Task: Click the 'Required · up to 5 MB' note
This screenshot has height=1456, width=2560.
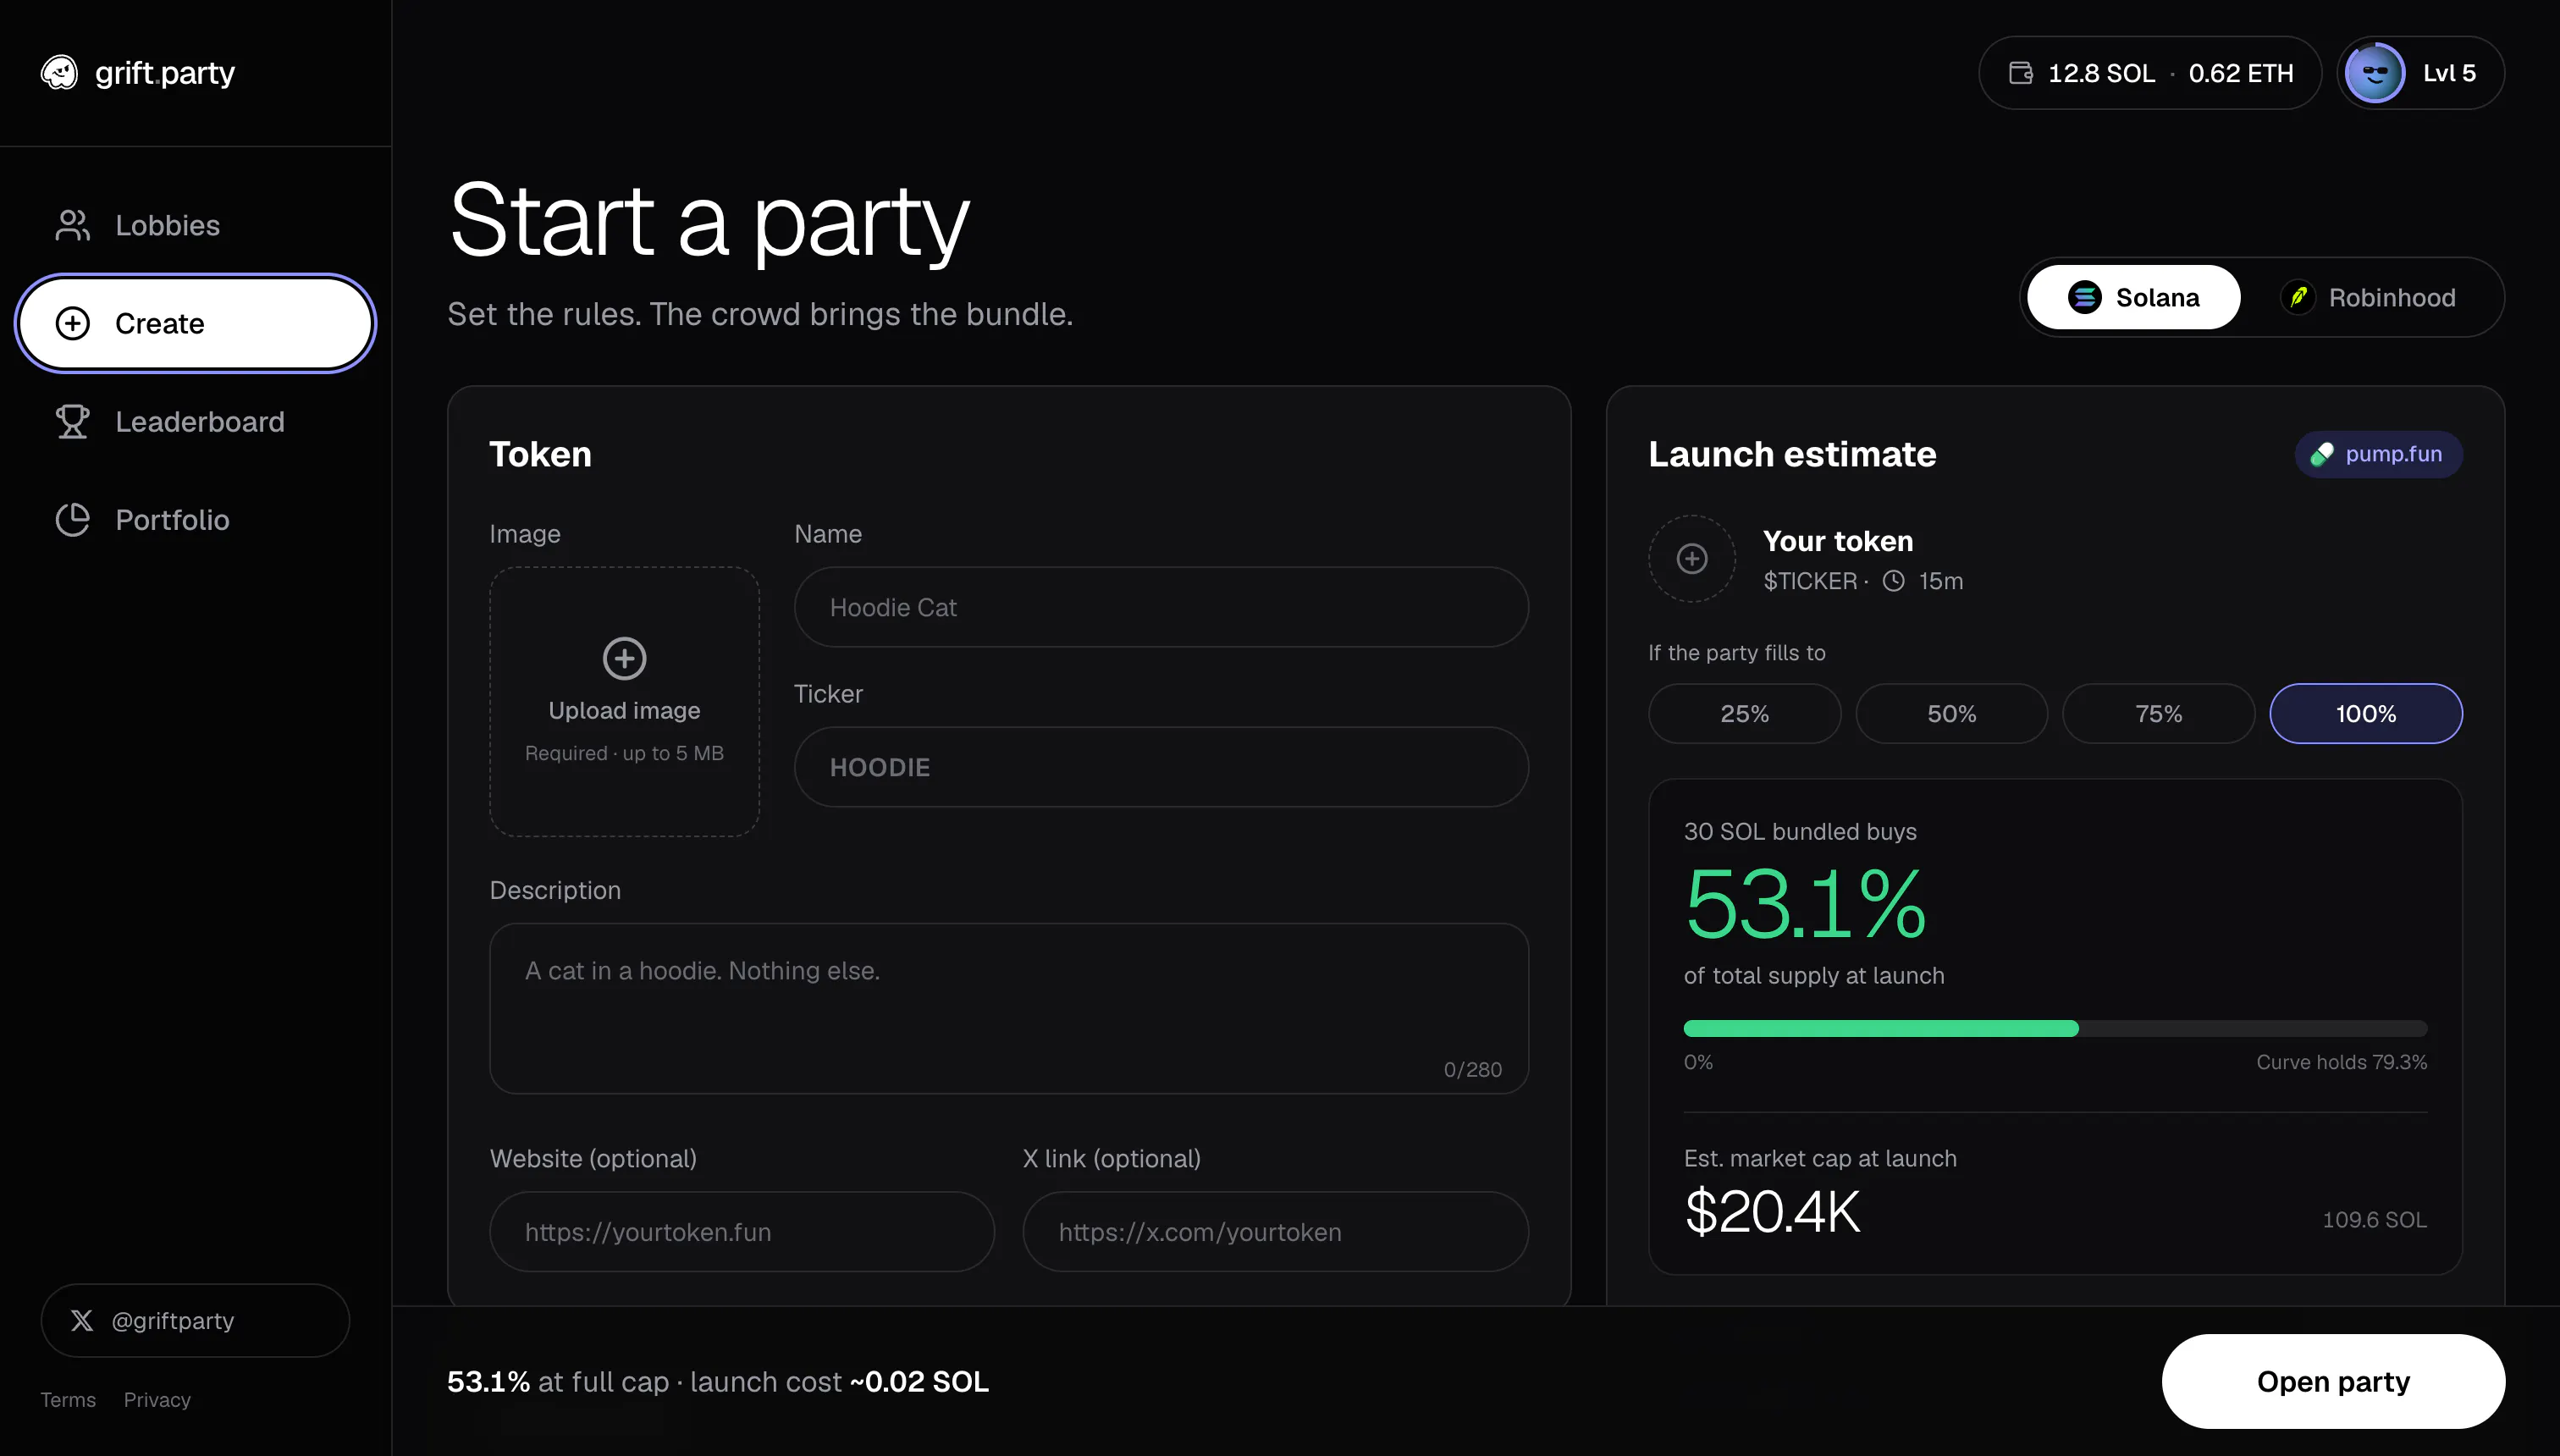Action: [624, 753]
